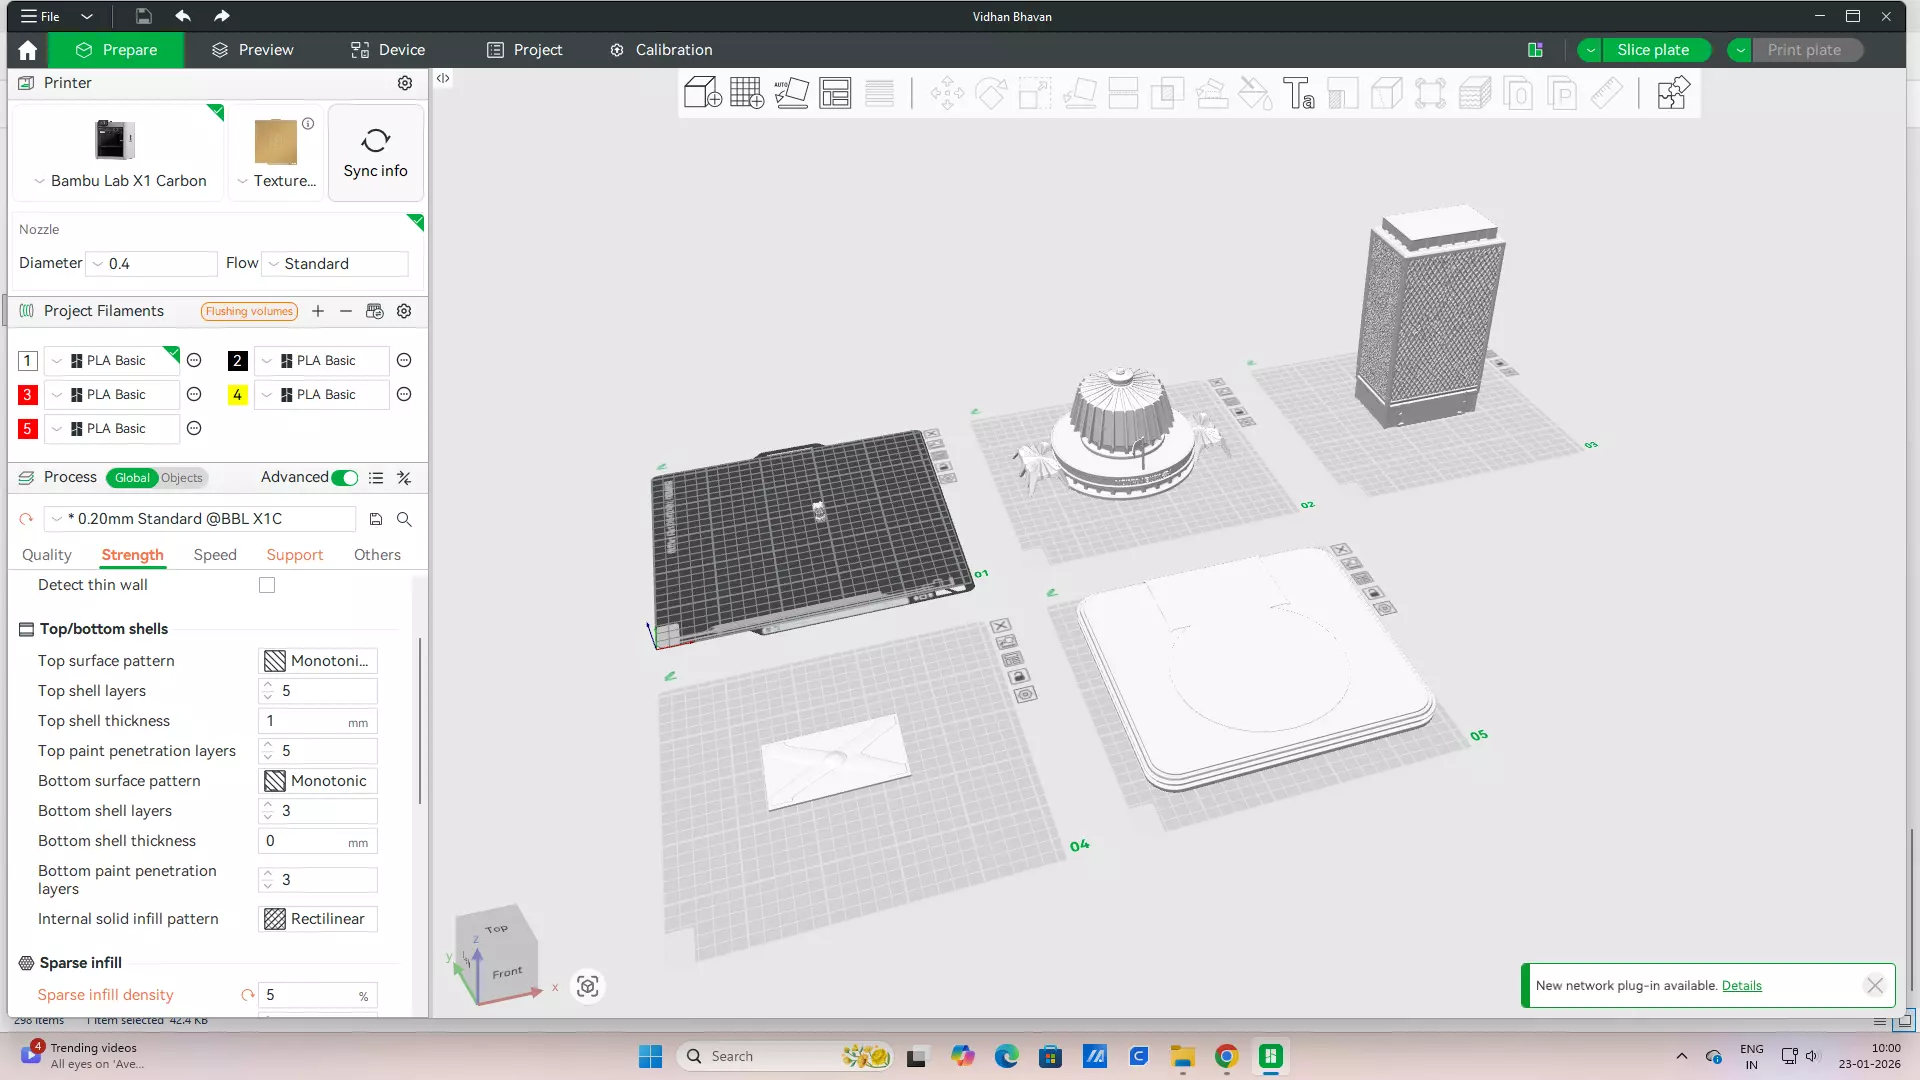1920x1080 pixels.
Task: Click filament 2 black color swatch
Action: pos(237,361)
